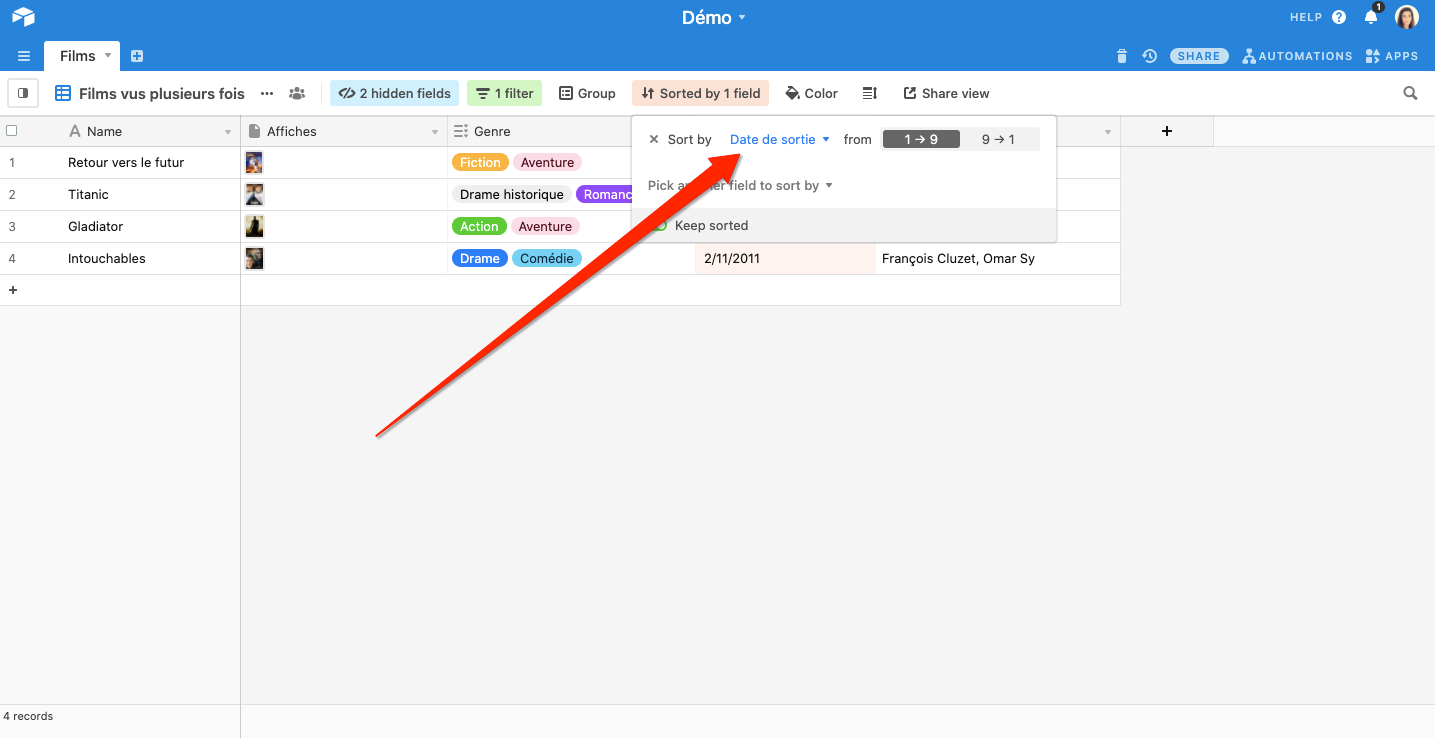Select the Comédie genre tag
Screen dimensions: 1435x739
547,258
